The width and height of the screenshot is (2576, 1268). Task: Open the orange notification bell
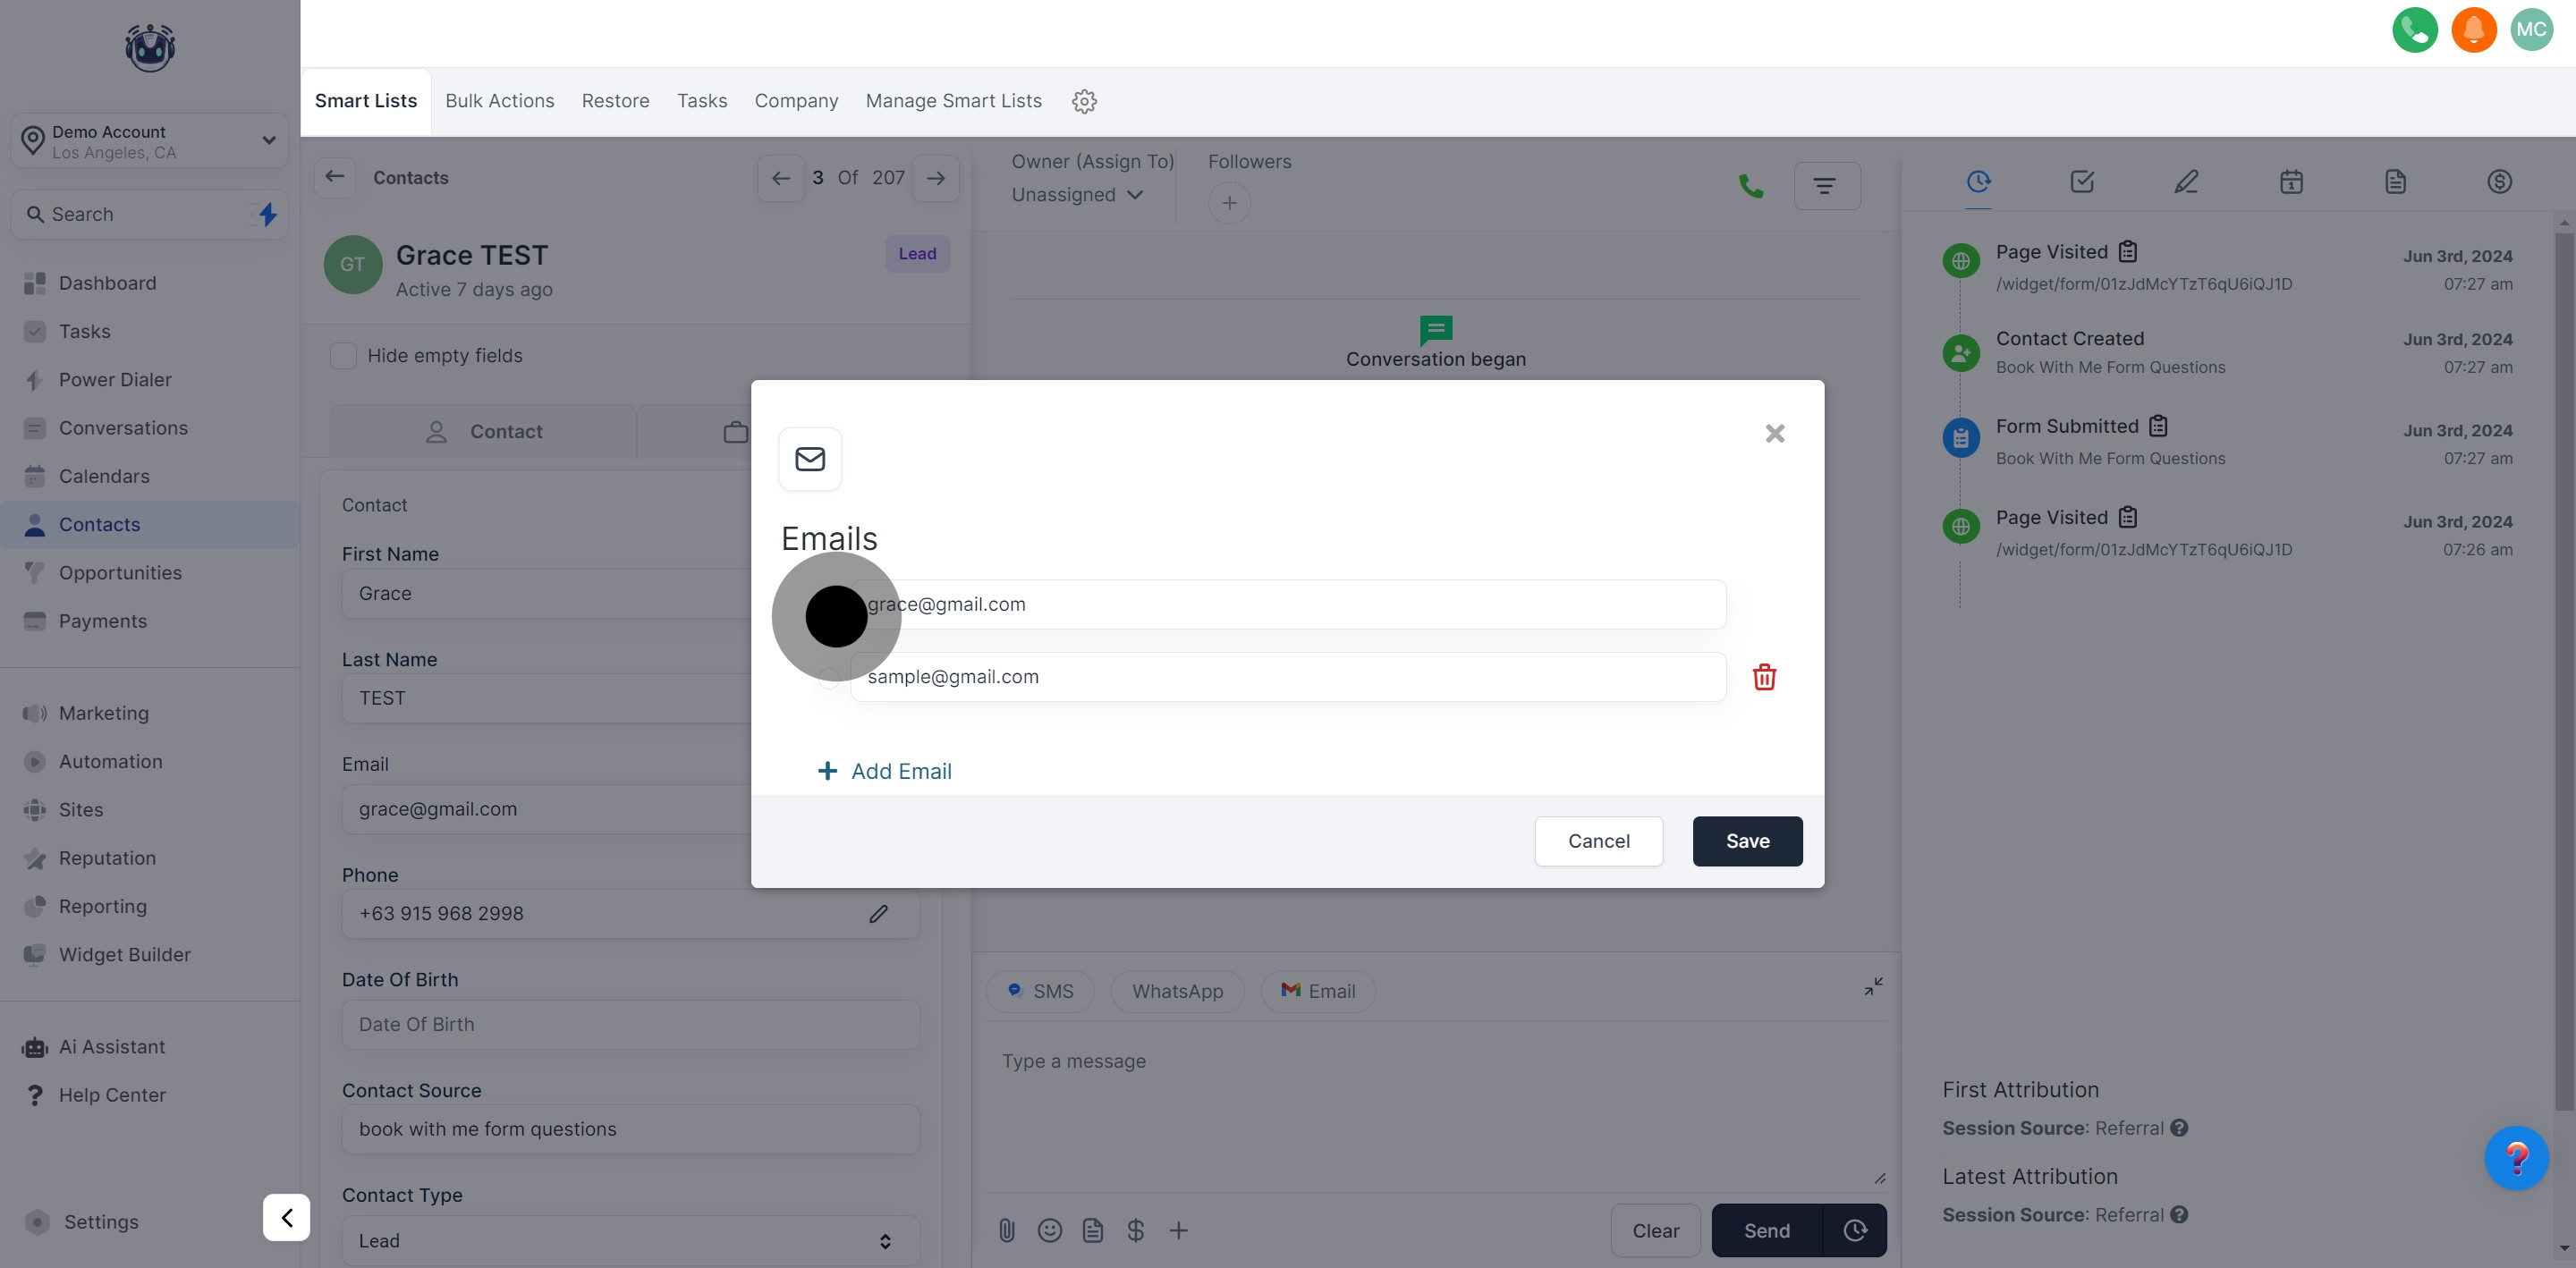[2473, 30]
